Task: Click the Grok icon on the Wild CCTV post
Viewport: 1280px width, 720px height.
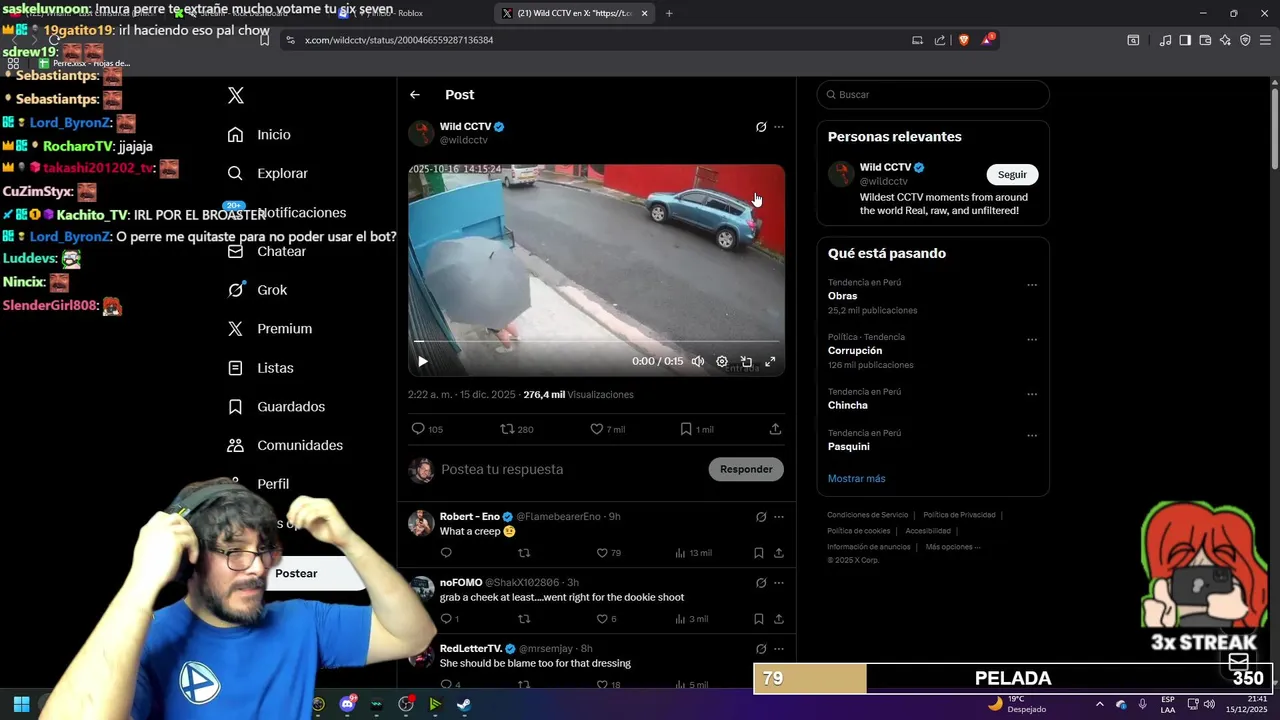Action: pyautogui.click(x=761, y=127)
